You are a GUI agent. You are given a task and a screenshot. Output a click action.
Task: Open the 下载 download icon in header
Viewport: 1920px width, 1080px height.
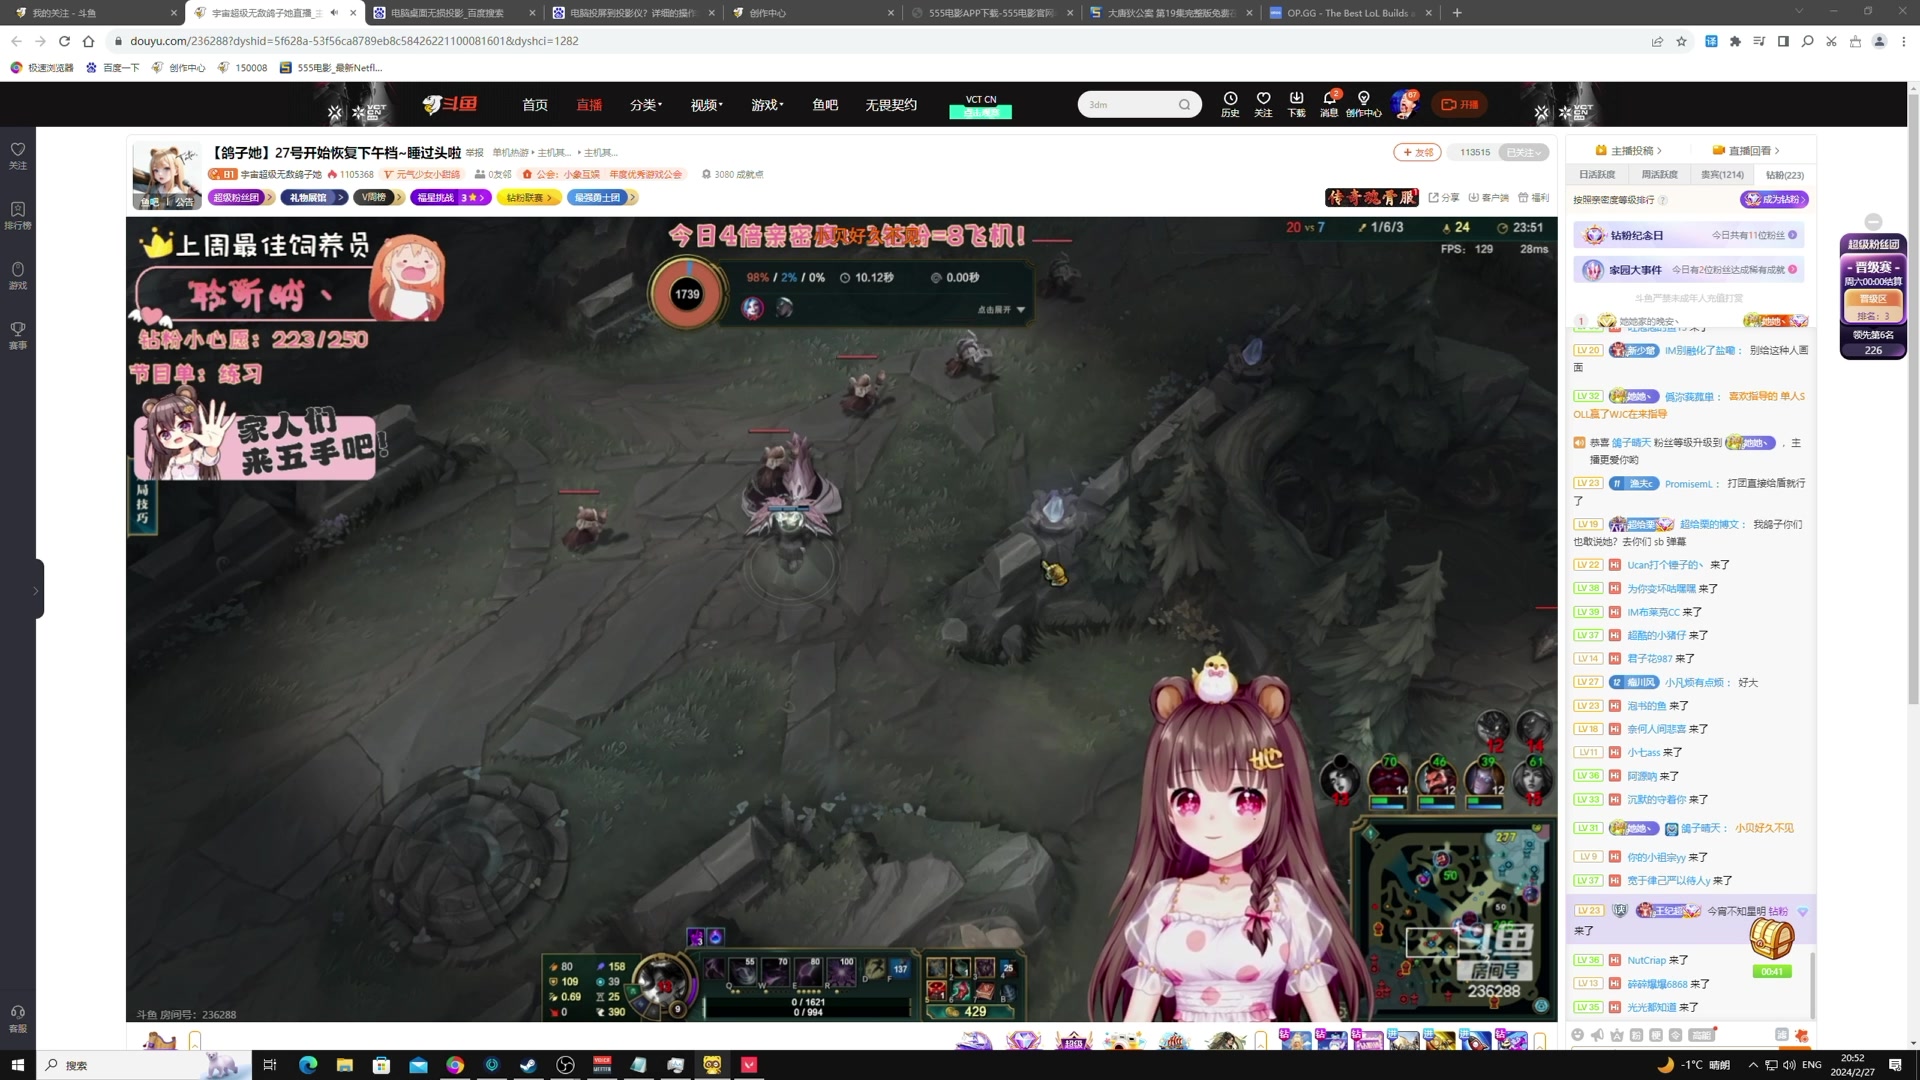click(x=1296, y=99)
